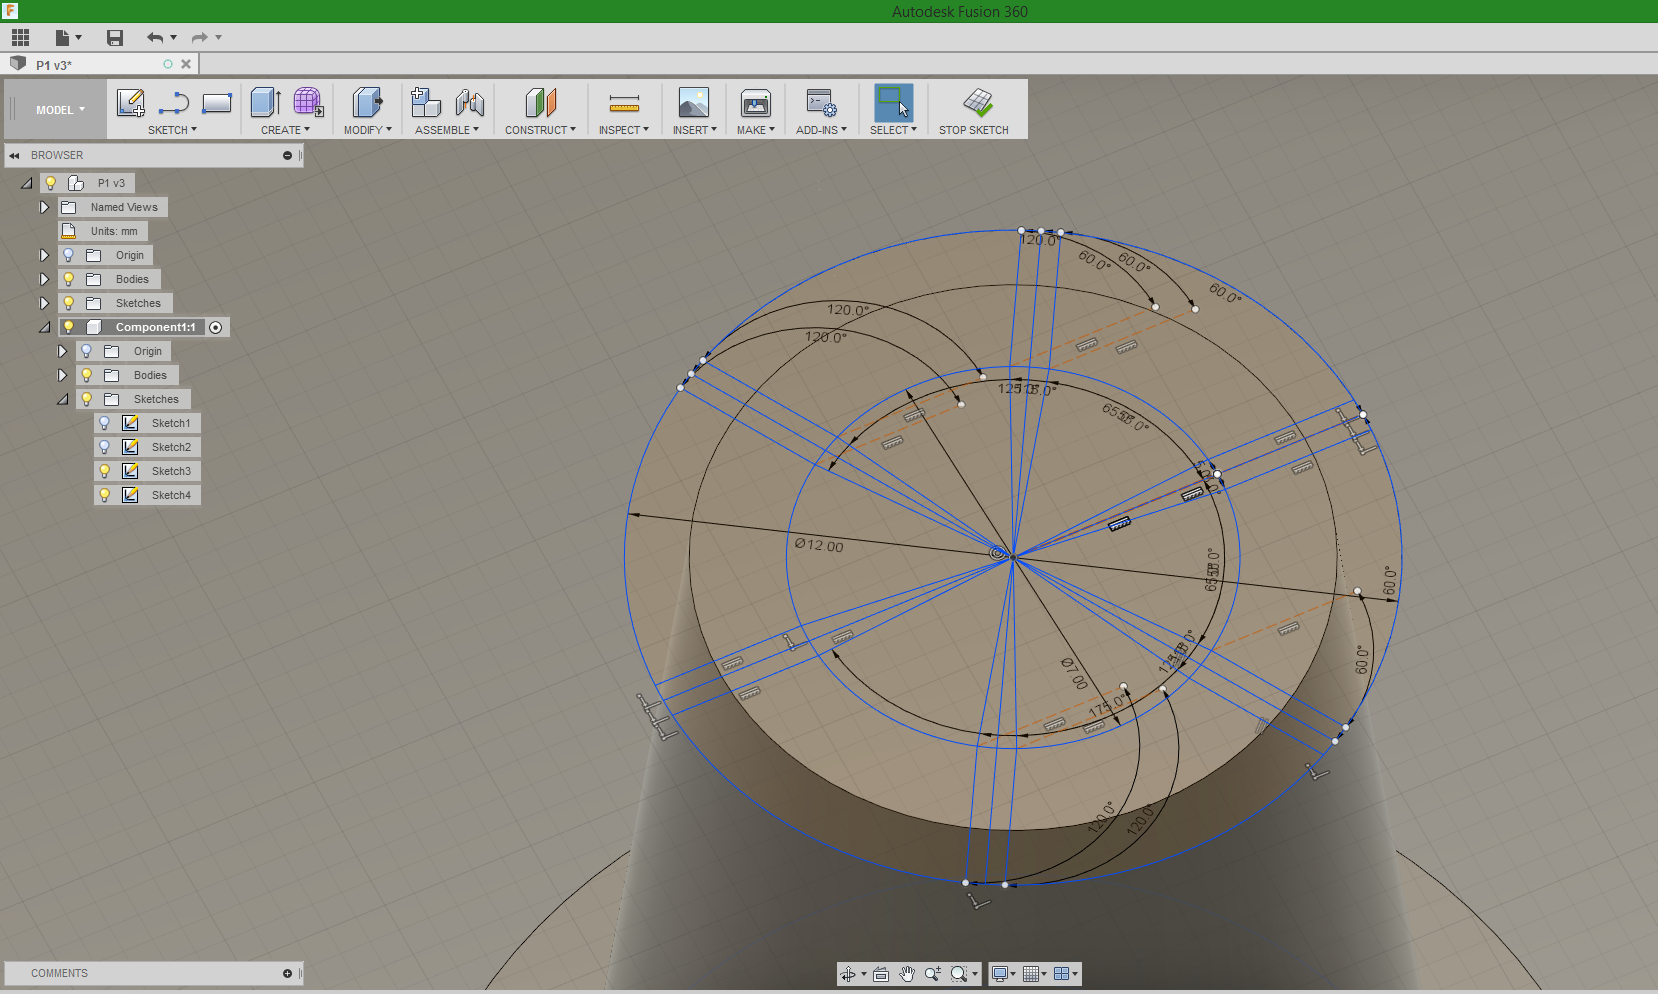The height and width of the screenshot is (994, 1658).
Task: Select the Joint tool
Action: pos(469,103)
